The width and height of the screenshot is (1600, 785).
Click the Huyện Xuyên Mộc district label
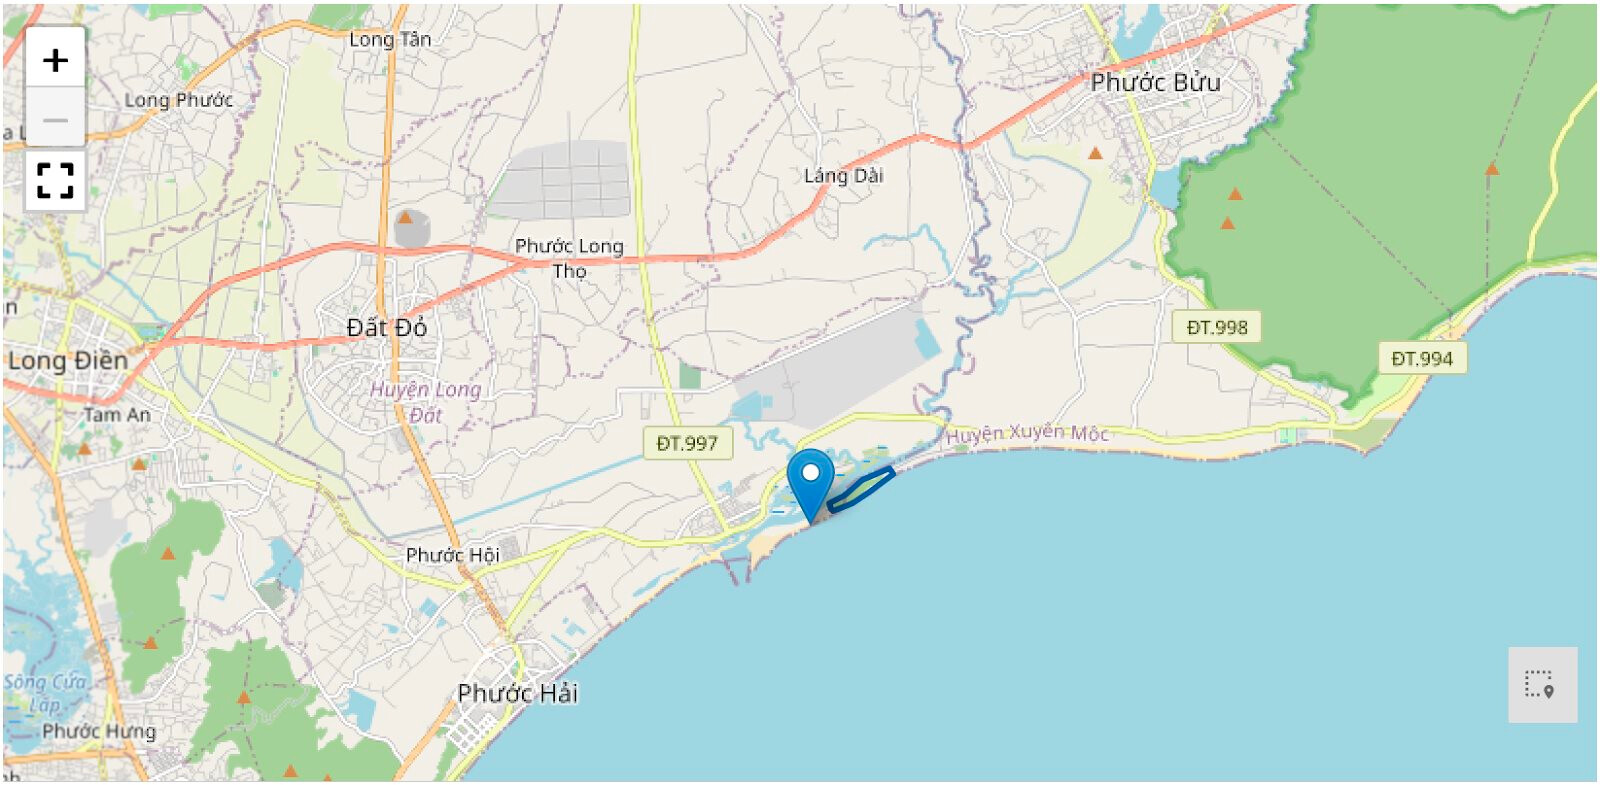[1027, 433]
